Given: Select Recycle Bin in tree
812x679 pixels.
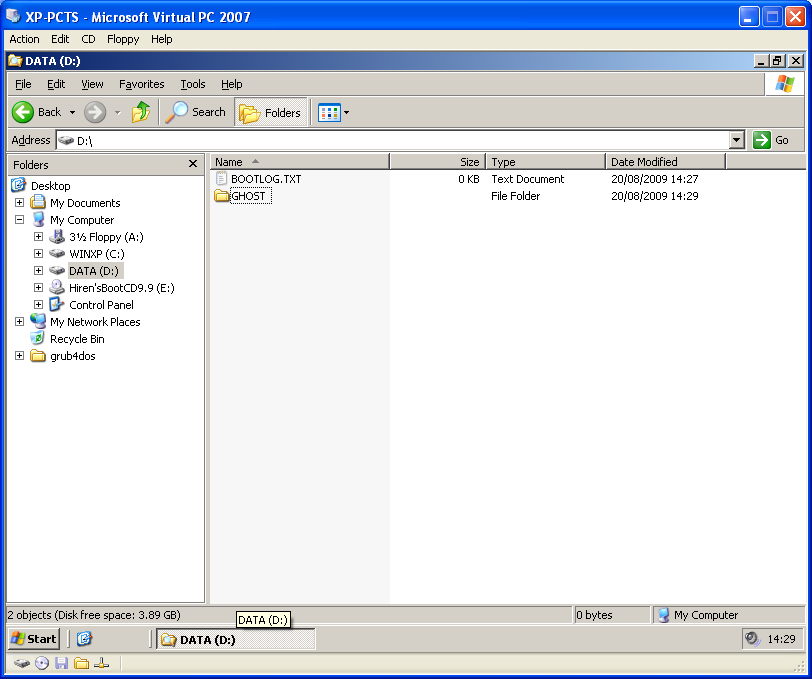Looking at the screenshot, I should 77,339.
